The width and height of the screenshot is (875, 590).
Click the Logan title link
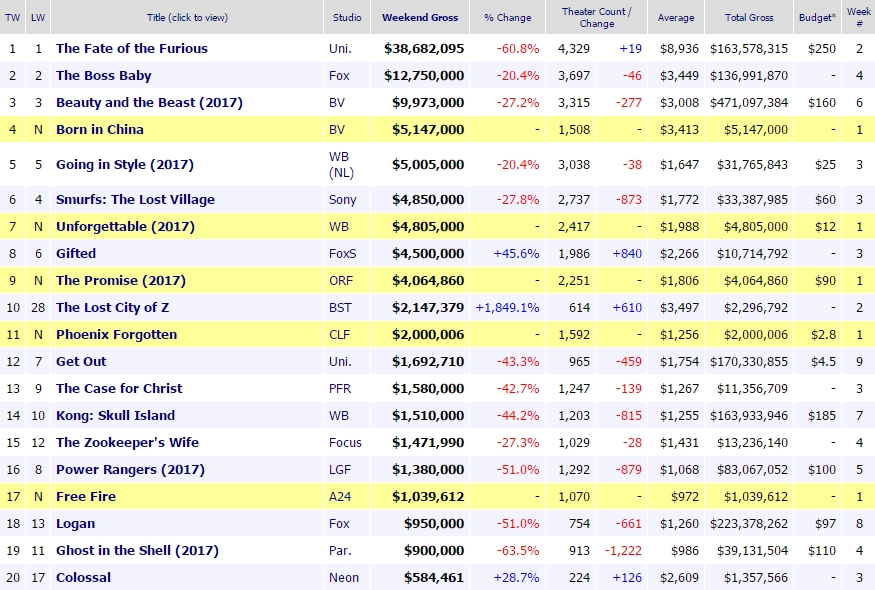click(x=75, y=524)
